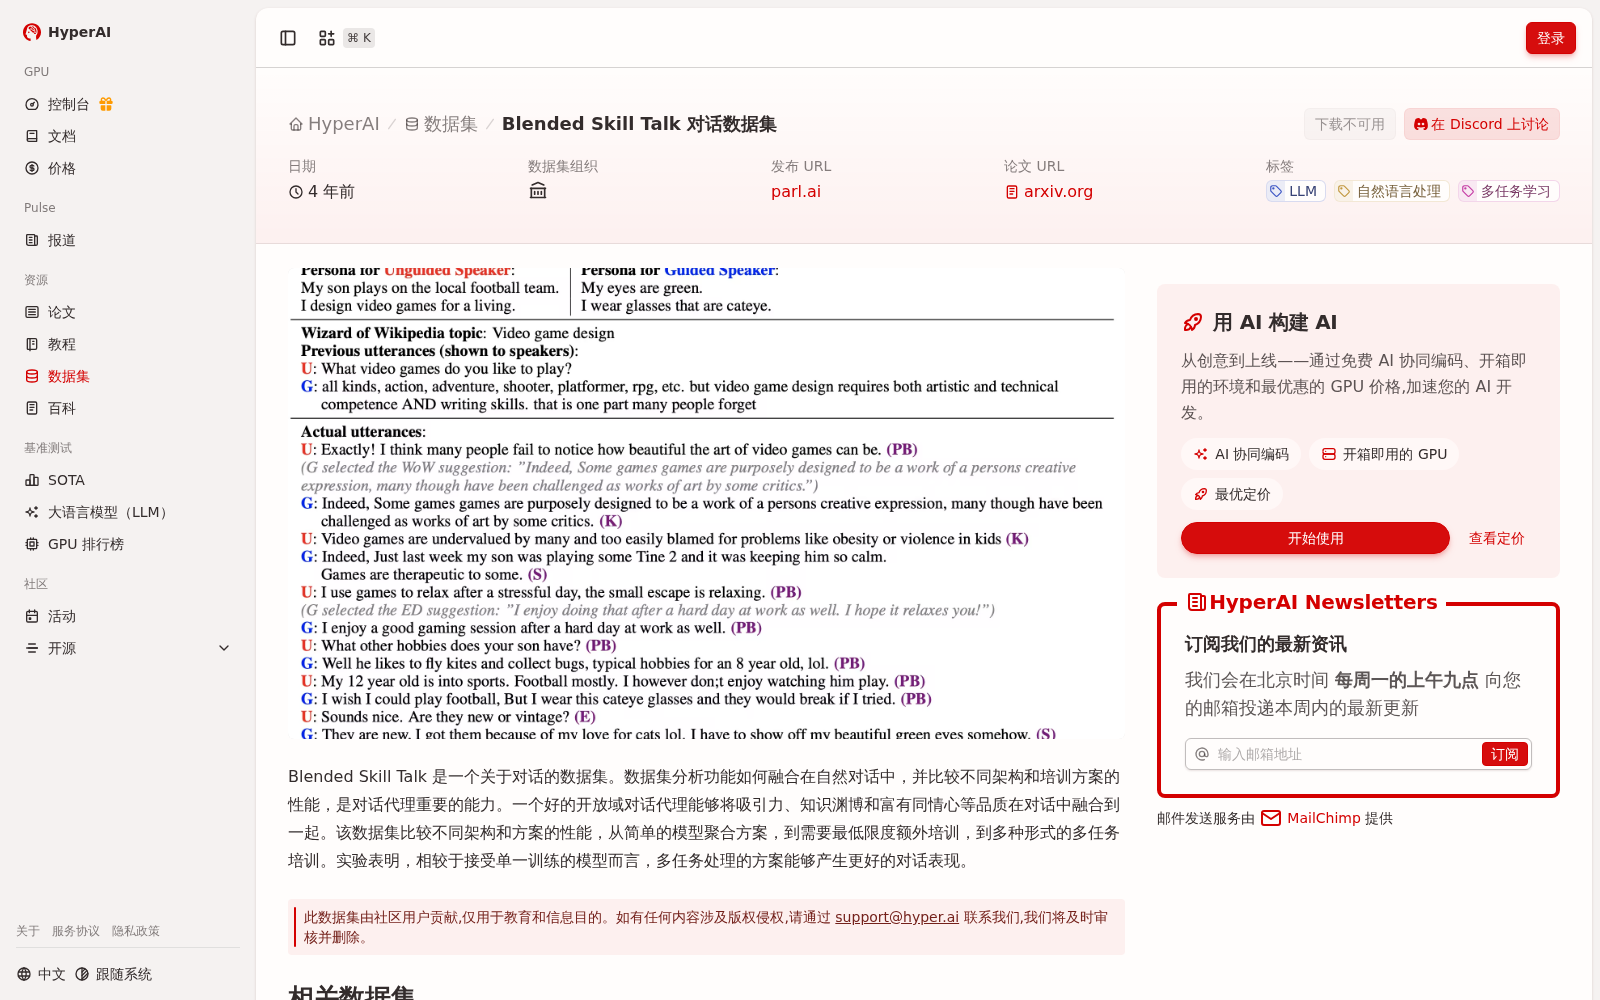Click the 订阅 subscribe button
This screenshot has width=1600, height=1000.
(1504, 754)
